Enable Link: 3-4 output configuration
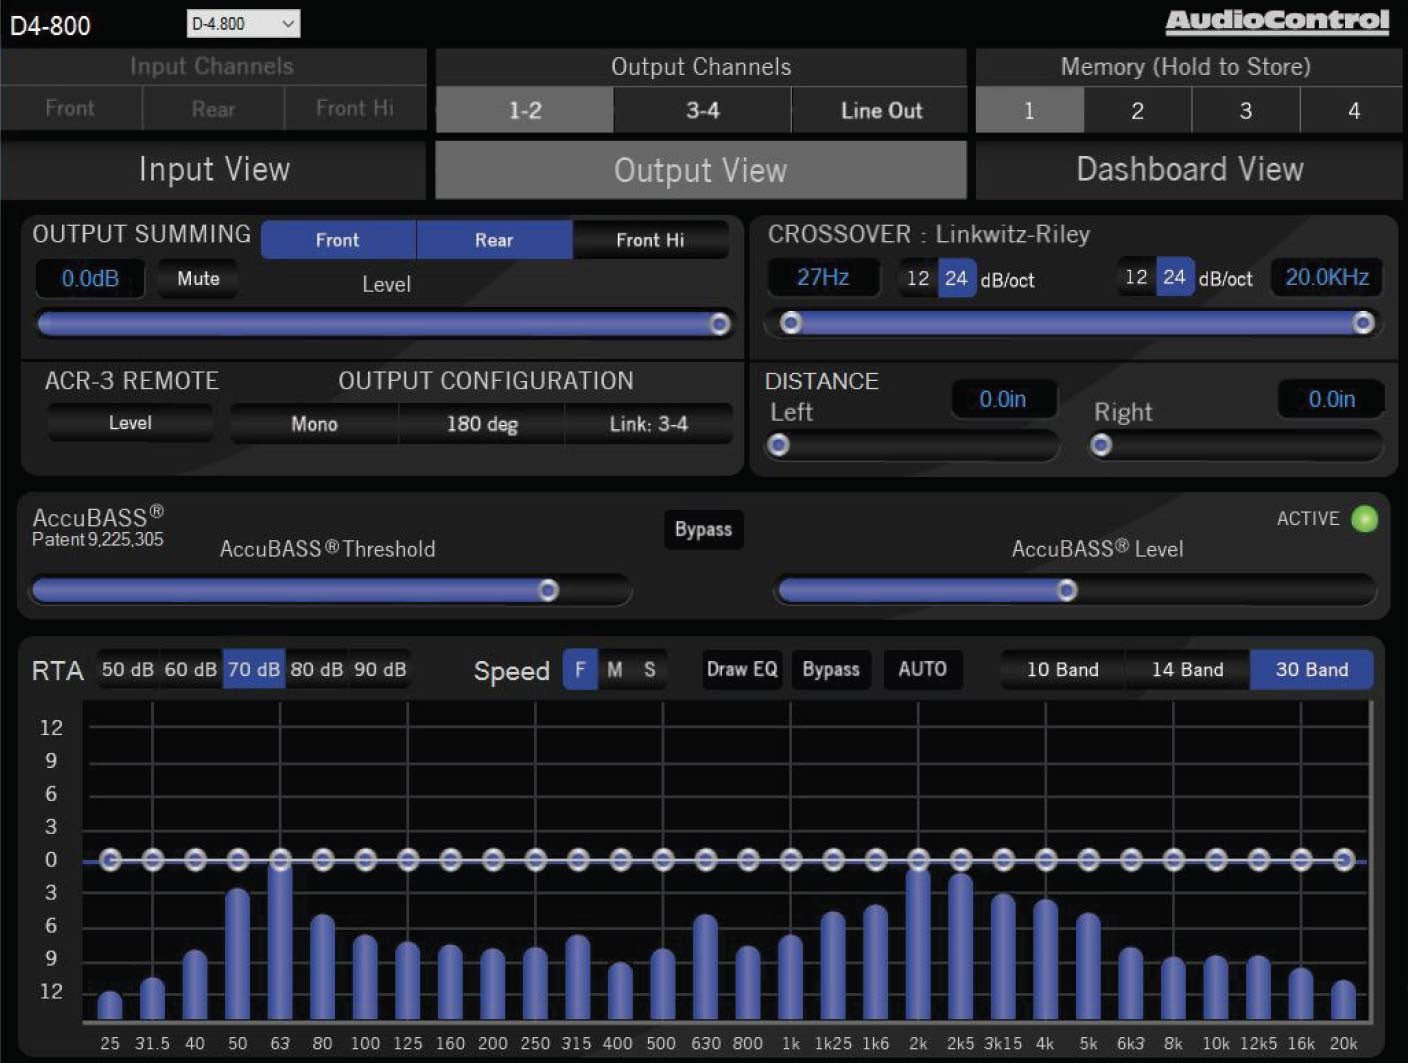Viewport: 1408px width, 1063px height. [650, 424]
